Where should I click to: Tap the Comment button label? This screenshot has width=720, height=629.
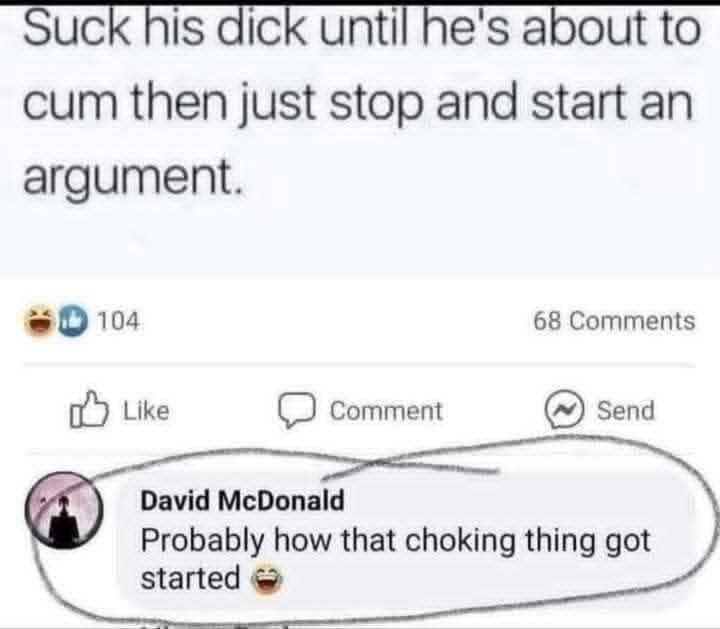click(x=386, y=410)
